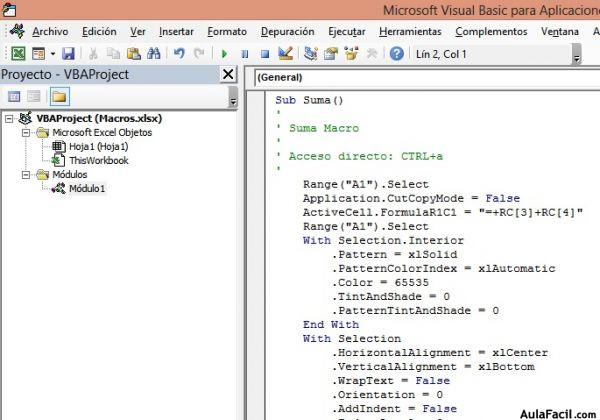Click the Application.CutCopyMode = False line
Screen dimensions: 600x420
pos(411,199)
